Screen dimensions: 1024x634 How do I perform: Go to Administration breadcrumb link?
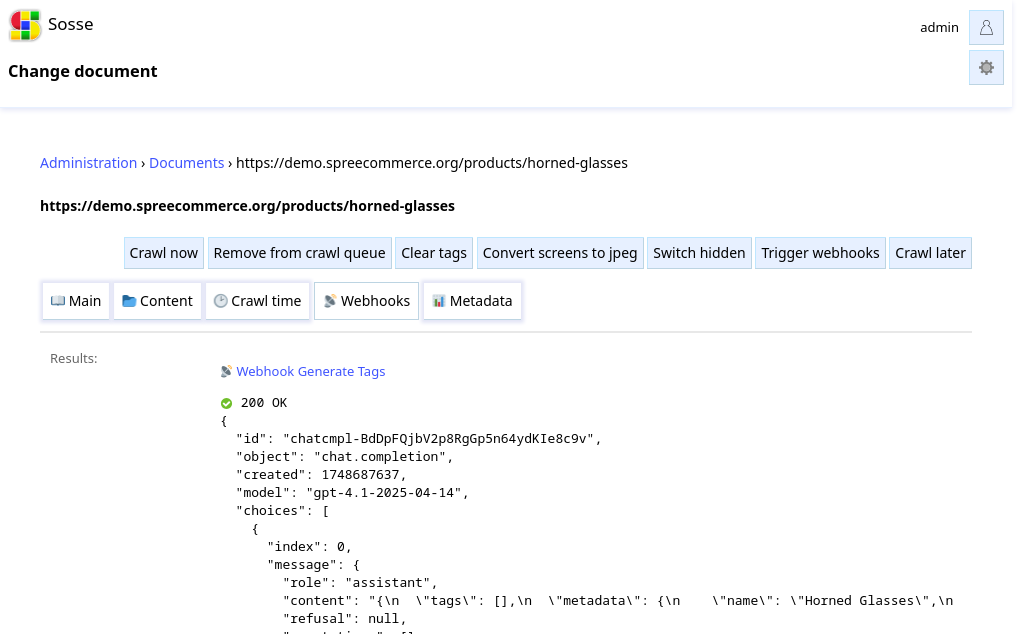pyautogui.click(x=88, y=163)
